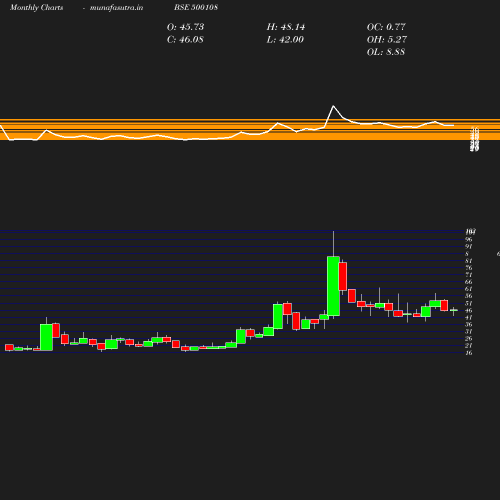The image size is (500, 500).
Task: Click the 'OH: 5.27' value
Action: (x=387, y=40)
